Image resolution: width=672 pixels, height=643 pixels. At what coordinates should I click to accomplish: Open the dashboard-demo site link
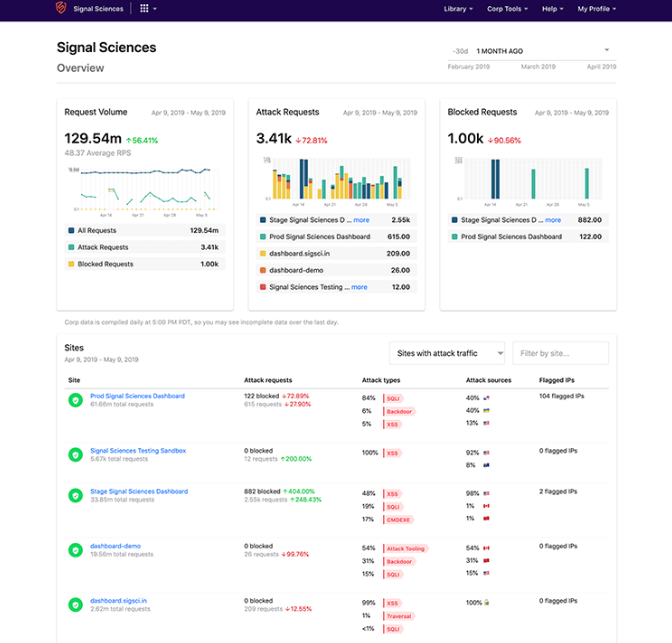pos(115,546)
